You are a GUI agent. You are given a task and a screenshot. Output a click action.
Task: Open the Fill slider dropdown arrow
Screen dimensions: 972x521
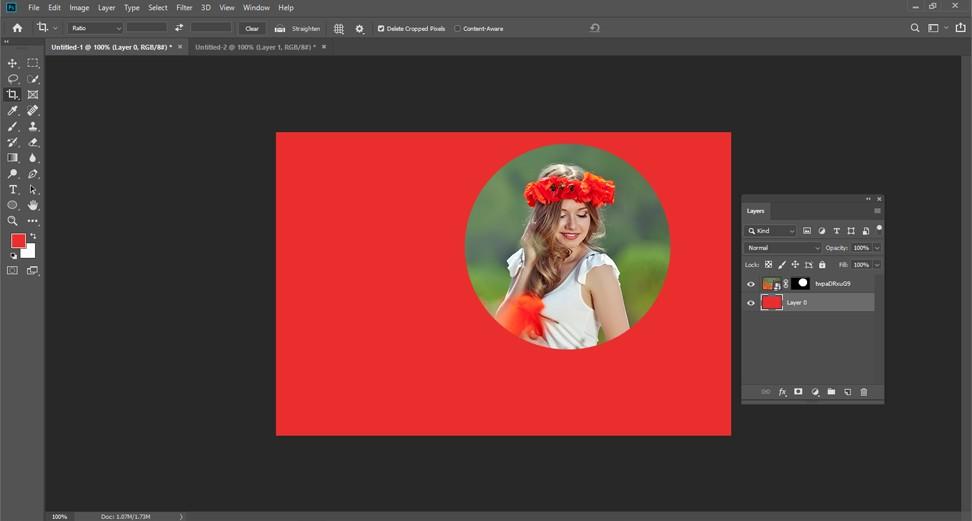[877, 265]
